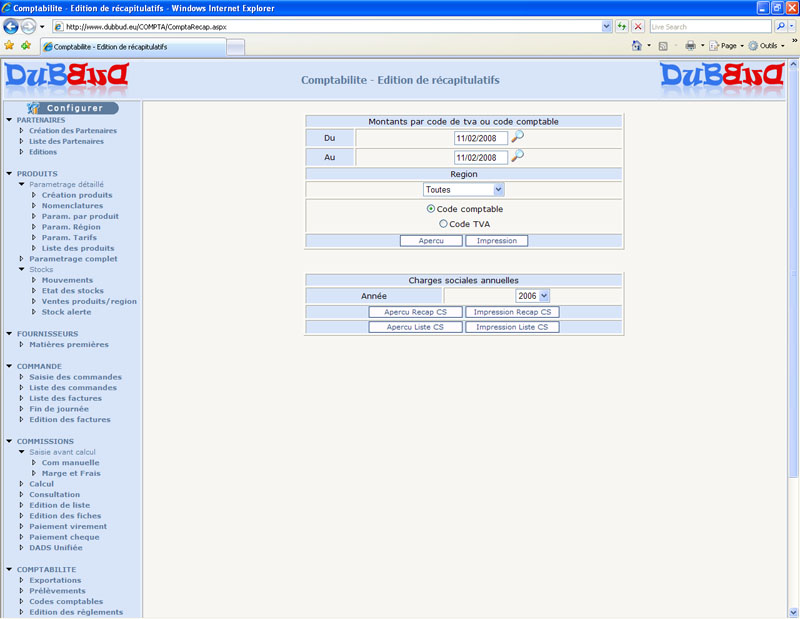
Task: Click the Du date input field
Action: point(481,138)
